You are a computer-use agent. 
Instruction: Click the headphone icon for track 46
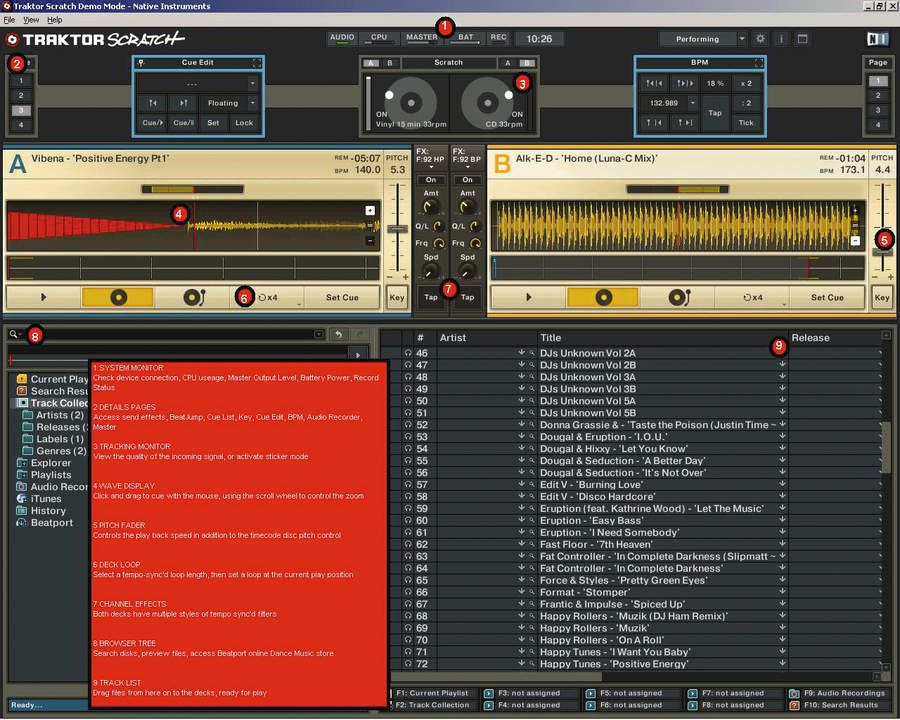point(408,353)
